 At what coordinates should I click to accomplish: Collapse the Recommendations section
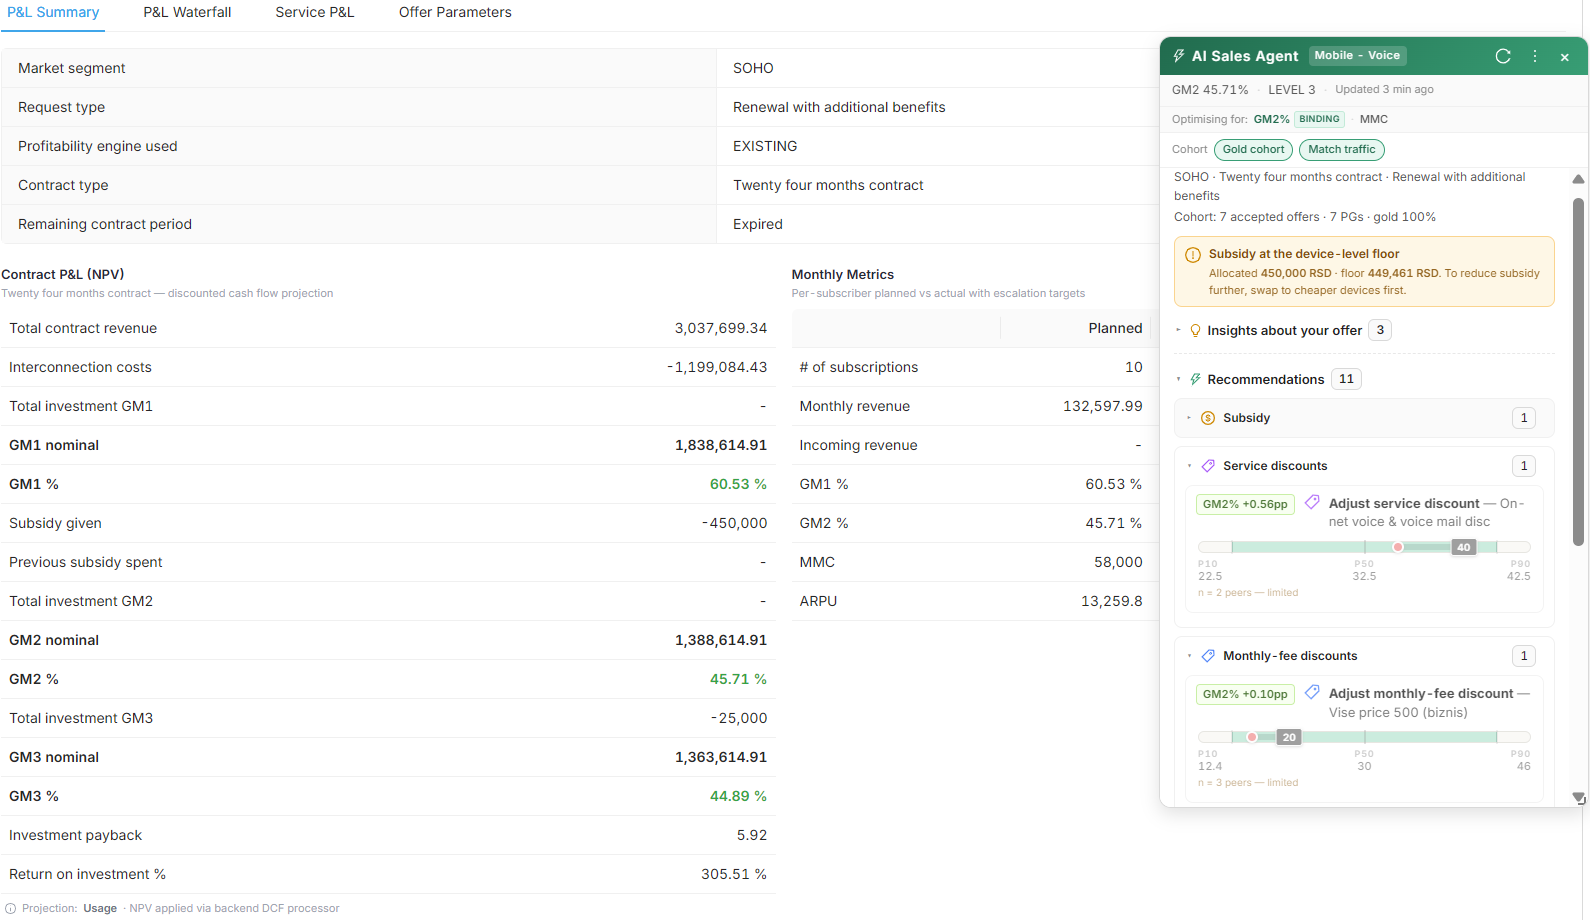pos(1266,379)
